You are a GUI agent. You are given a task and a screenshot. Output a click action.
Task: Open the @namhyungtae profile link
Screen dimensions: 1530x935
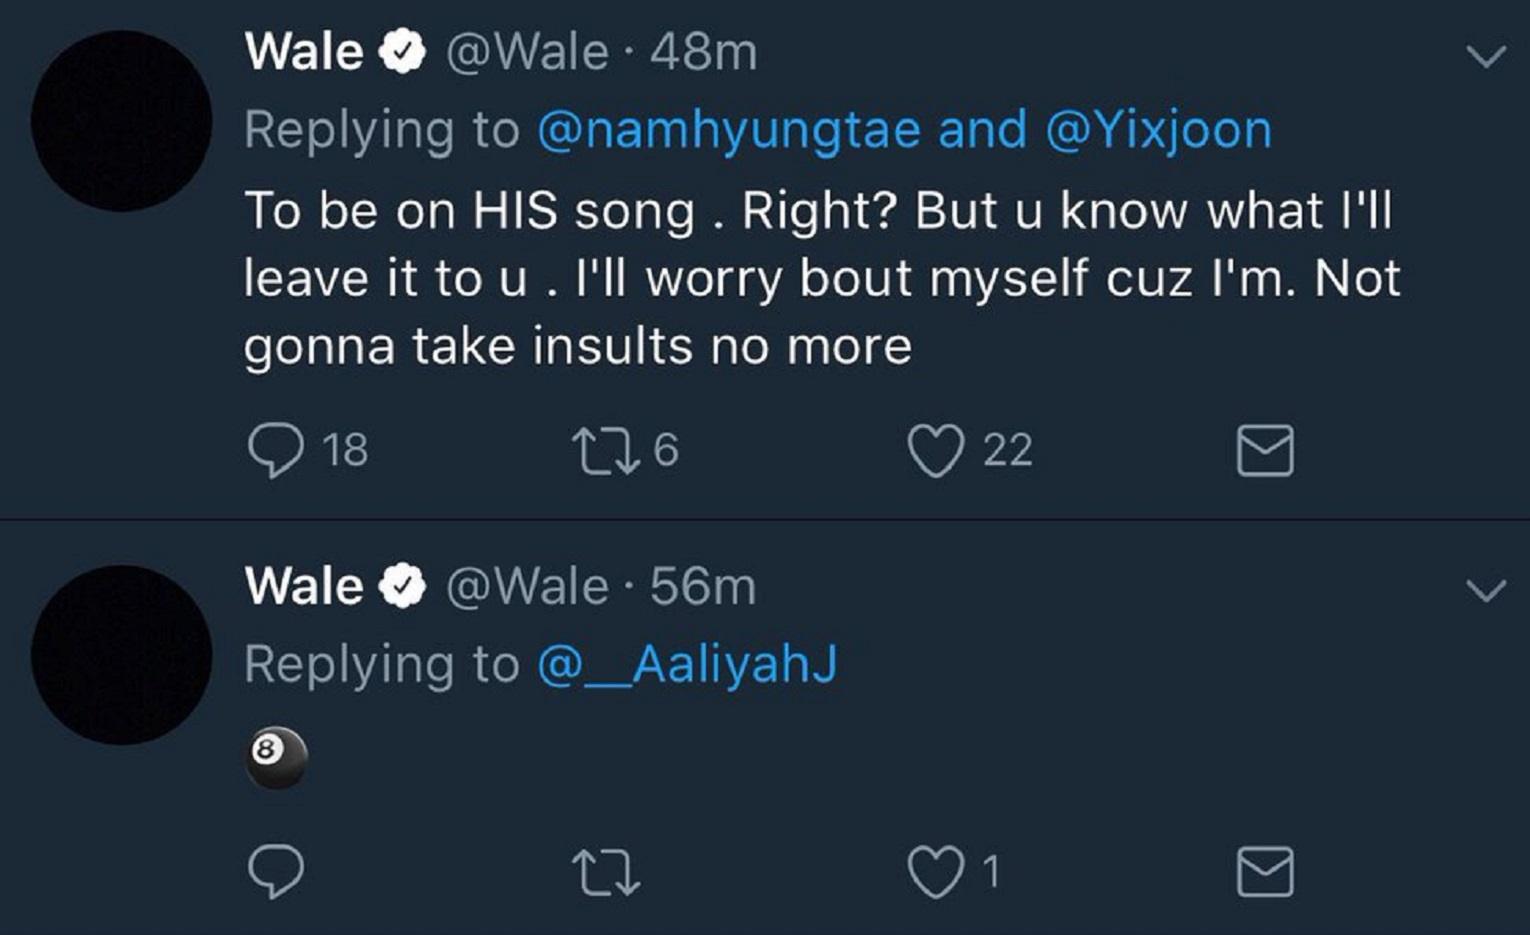[728, 130]
